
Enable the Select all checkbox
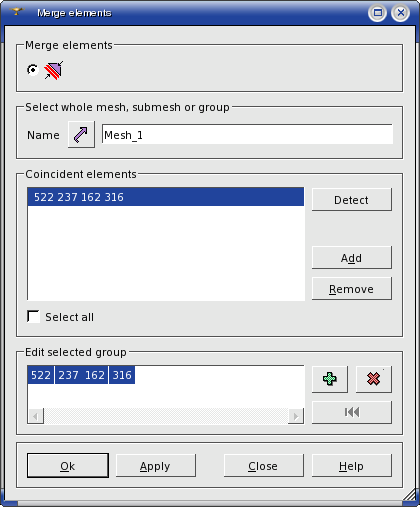pyautogui.click(x=33, y=316)
